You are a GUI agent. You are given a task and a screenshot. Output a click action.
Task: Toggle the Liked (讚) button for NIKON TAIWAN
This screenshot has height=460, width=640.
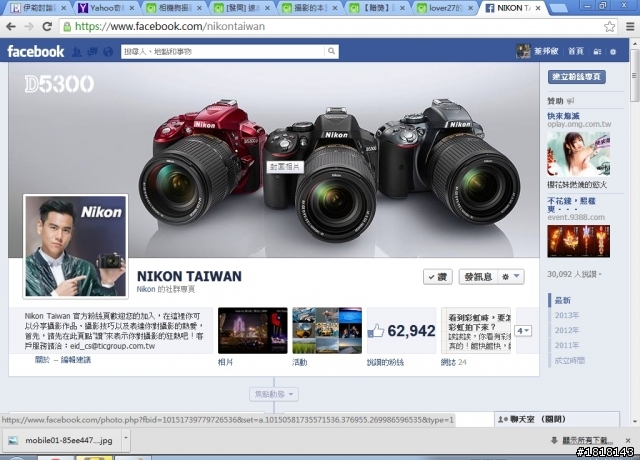438,277
